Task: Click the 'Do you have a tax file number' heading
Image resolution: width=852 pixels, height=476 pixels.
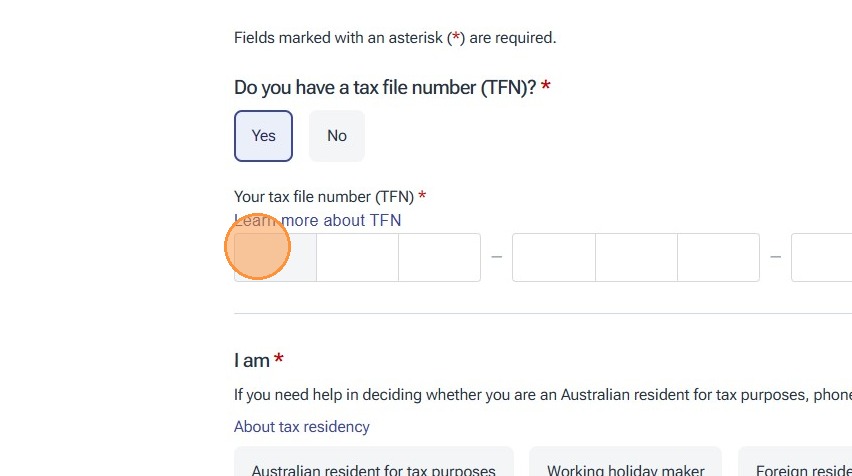Action: [385, 88]
